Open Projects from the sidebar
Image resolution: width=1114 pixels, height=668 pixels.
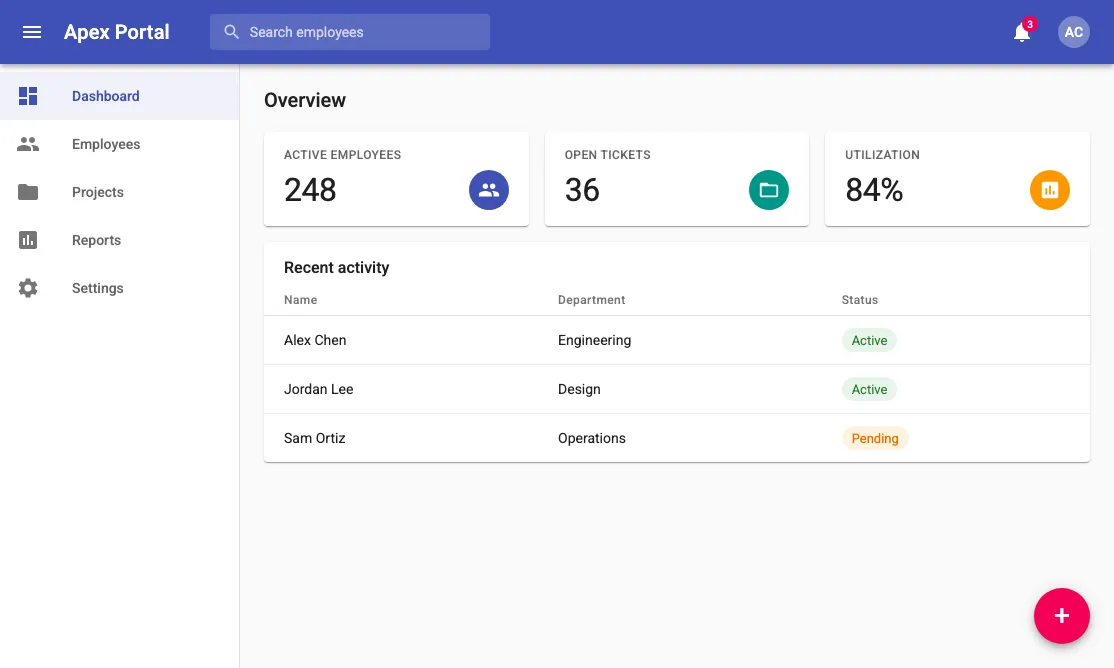point(119,192)
